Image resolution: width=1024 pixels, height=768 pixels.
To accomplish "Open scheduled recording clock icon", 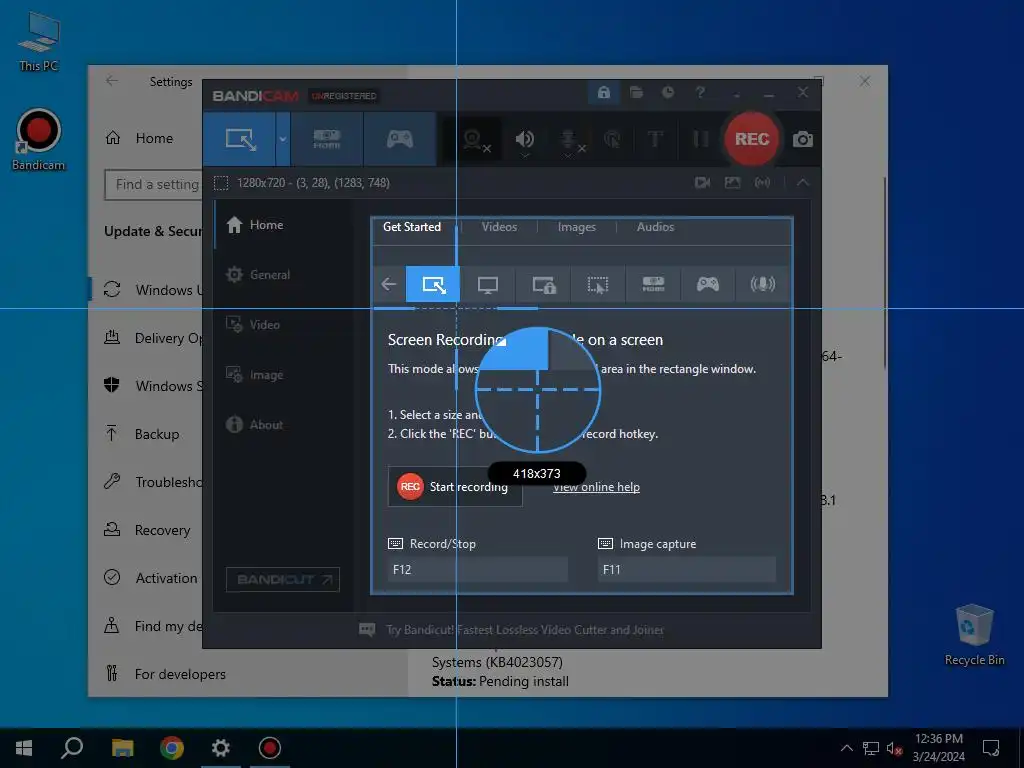I will coord(668,93).
